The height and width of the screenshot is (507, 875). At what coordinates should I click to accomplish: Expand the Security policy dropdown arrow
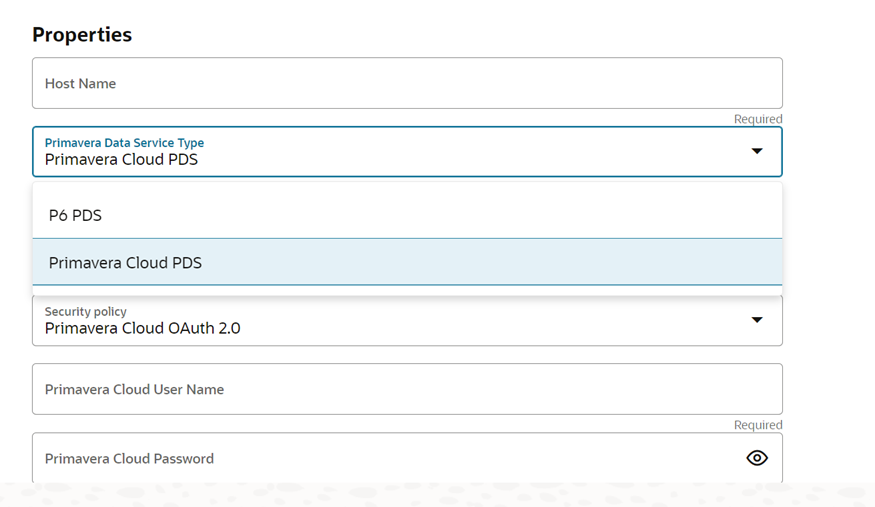pos(757,320)
